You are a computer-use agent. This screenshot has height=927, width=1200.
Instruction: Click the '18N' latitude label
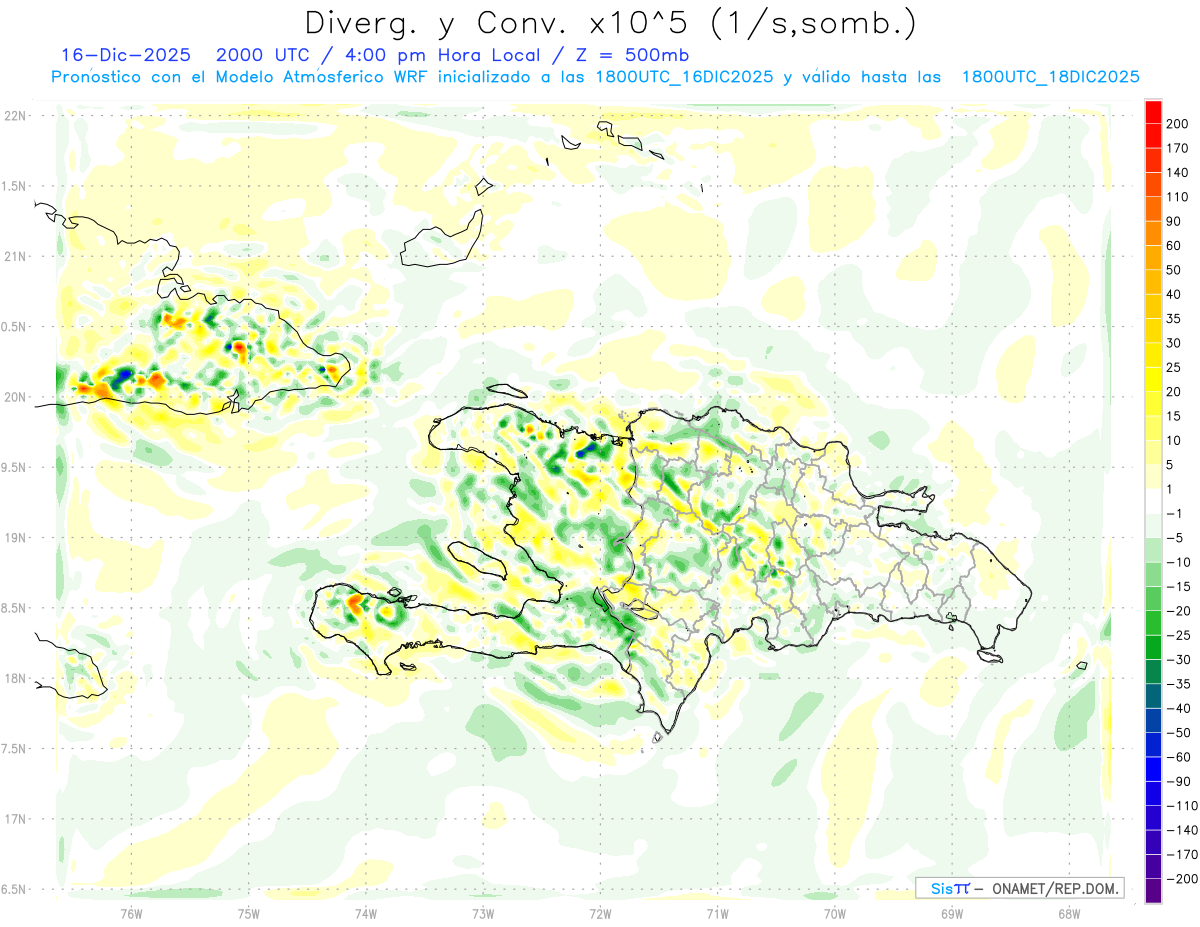pyautogui.click(x=14, y=678)
